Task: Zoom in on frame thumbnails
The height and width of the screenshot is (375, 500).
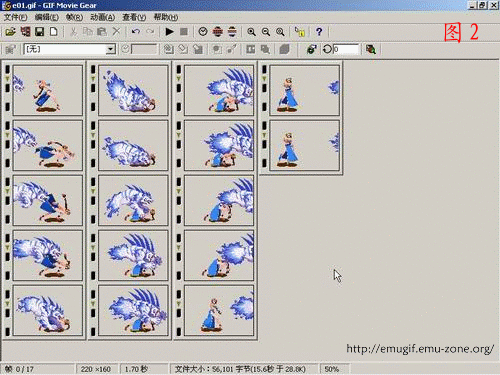Action: 251,32
